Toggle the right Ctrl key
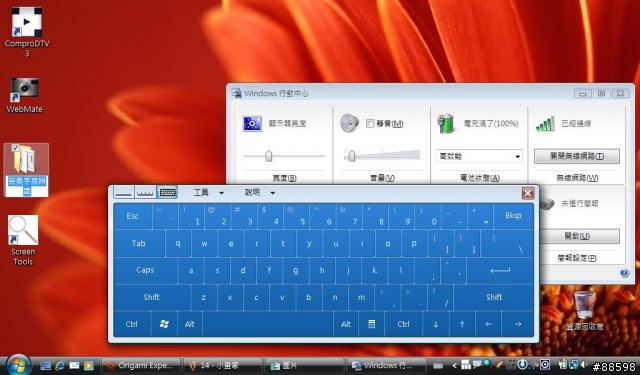 pos(403,324)
